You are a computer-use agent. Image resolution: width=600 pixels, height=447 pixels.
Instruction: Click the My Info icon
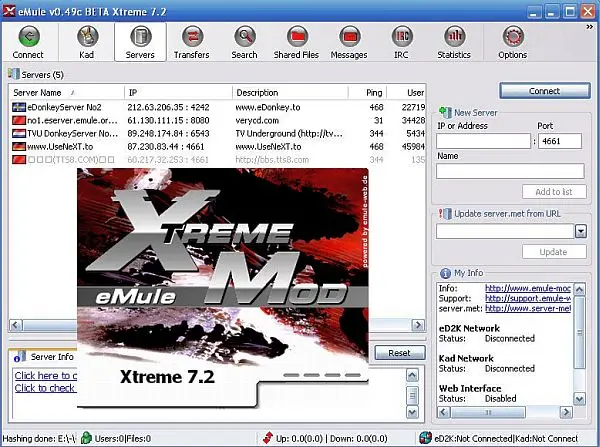(445, 273)
